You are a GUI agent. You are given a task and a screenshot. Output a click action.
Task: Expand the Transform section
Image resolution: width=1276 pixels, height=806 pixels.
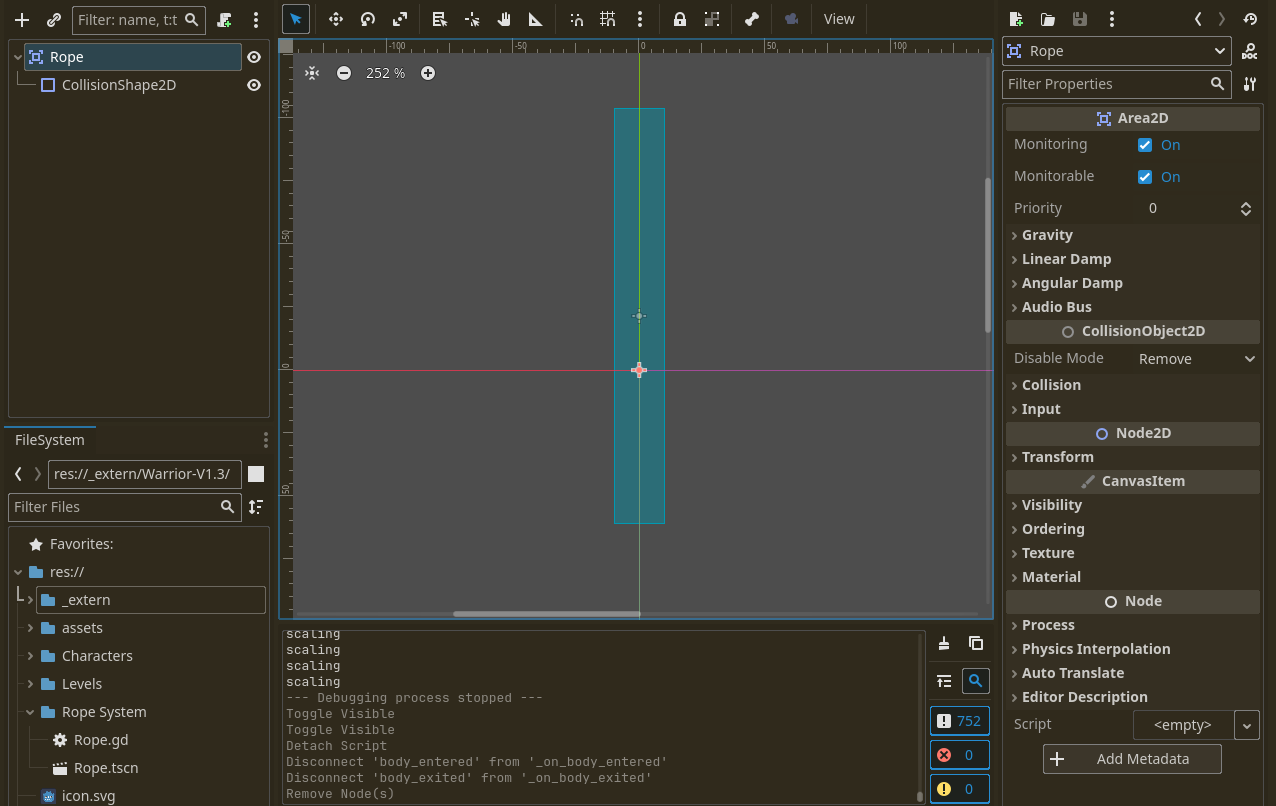(1057, 457)
